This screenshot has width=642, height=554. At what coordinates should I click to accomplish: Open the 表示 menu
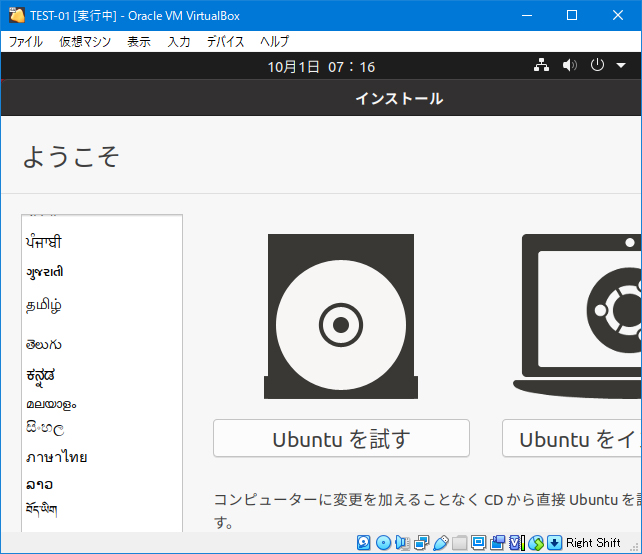(x=139, y=41)
